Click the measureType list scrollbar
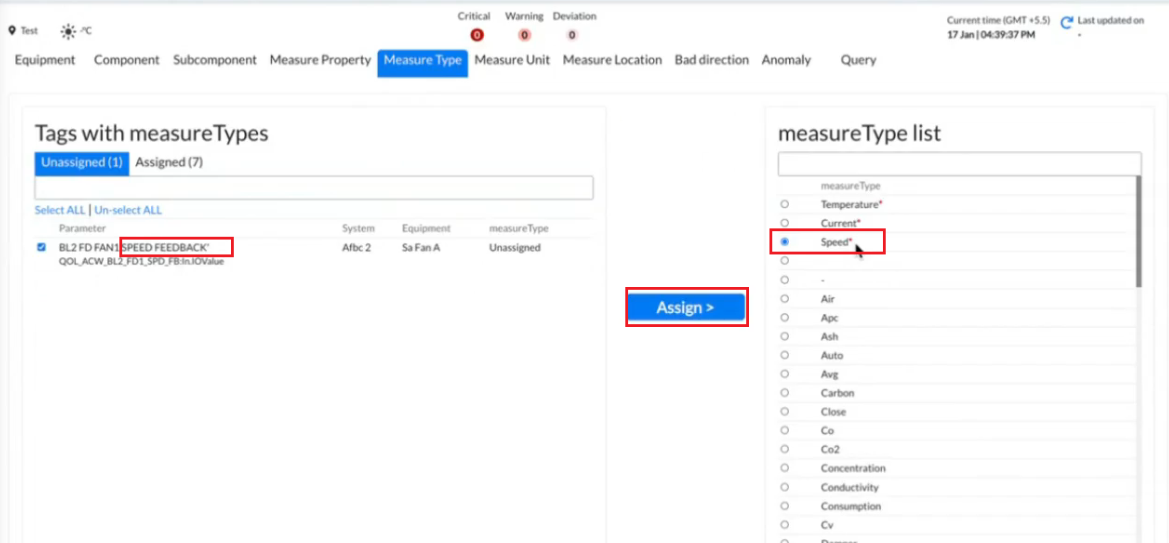Screen dimensions: 1169x543 (x=1137, y=230)
